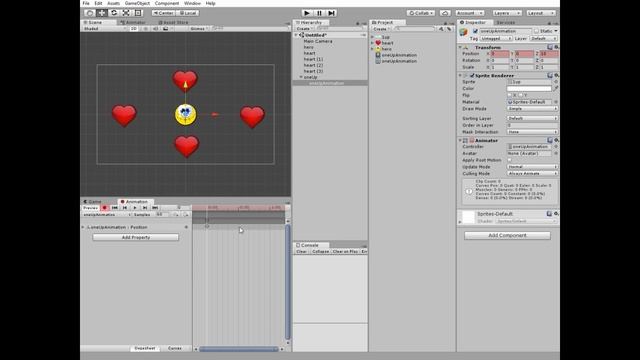The height and width of the screenshot is (360, 640).
Task: Toggle Flip Y checkbox
Action: 521,95
